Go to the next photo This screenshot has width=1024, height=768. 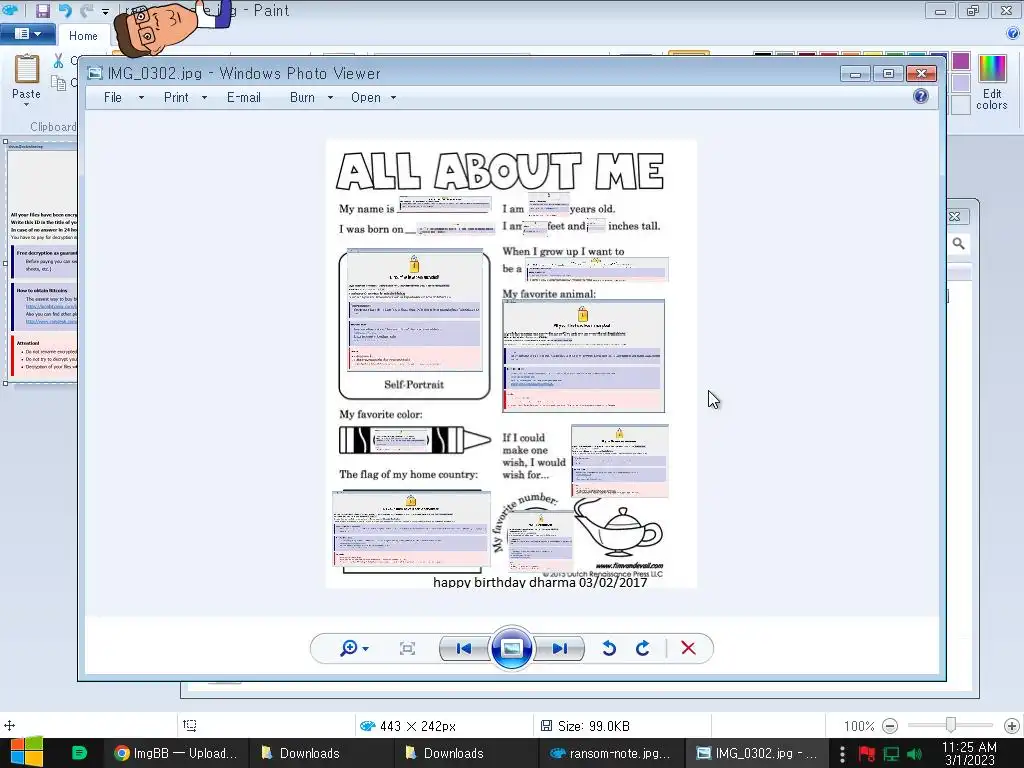(x=560, y=648)
